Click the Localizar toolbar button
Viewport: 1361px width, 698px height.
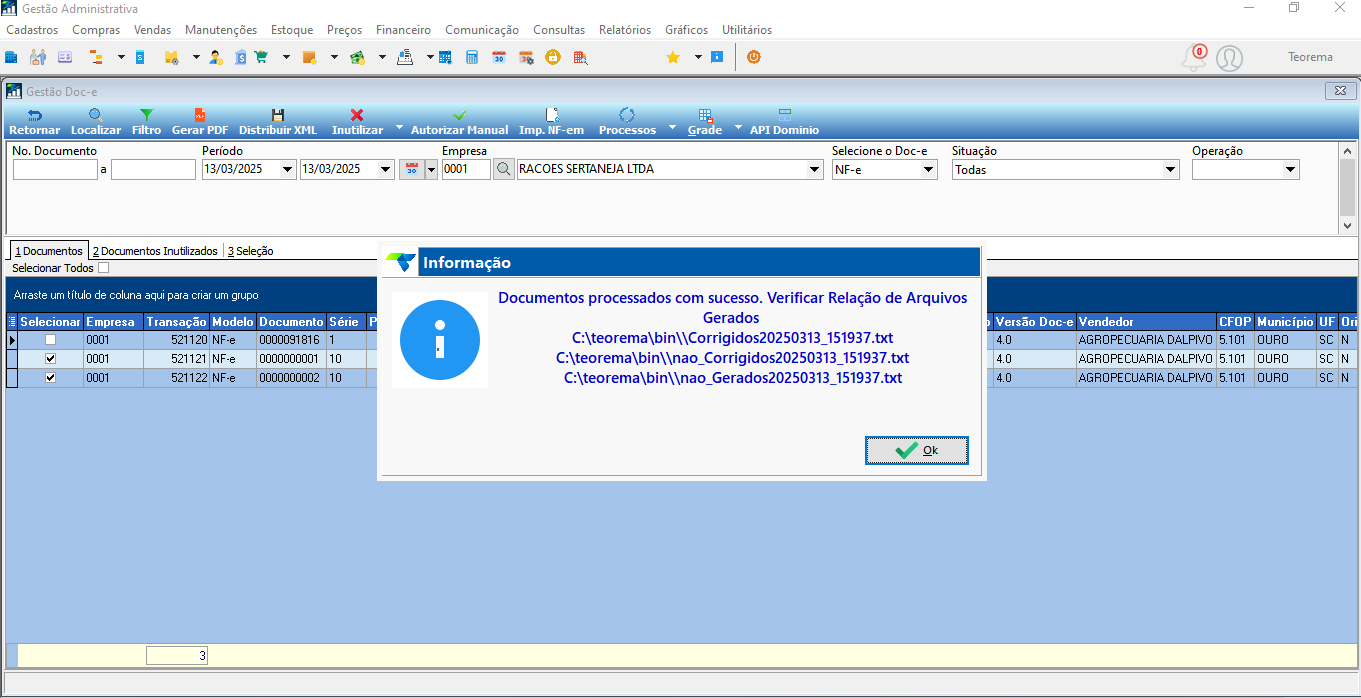pos(96,122)
